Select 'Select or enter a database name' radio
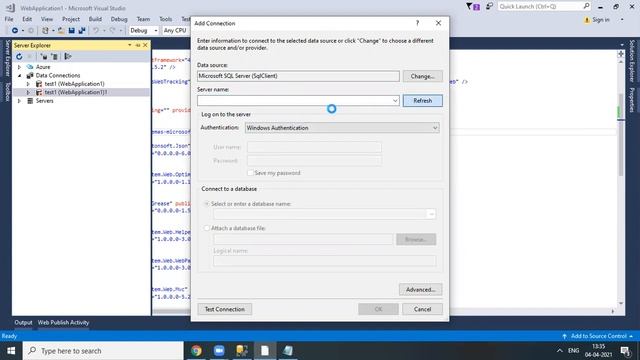 207,204
